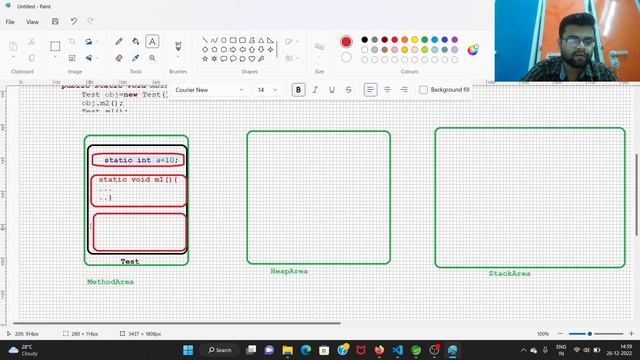Choose the Five-point star shape
This screenshot has width=640, height=360.
pos(205,59)
